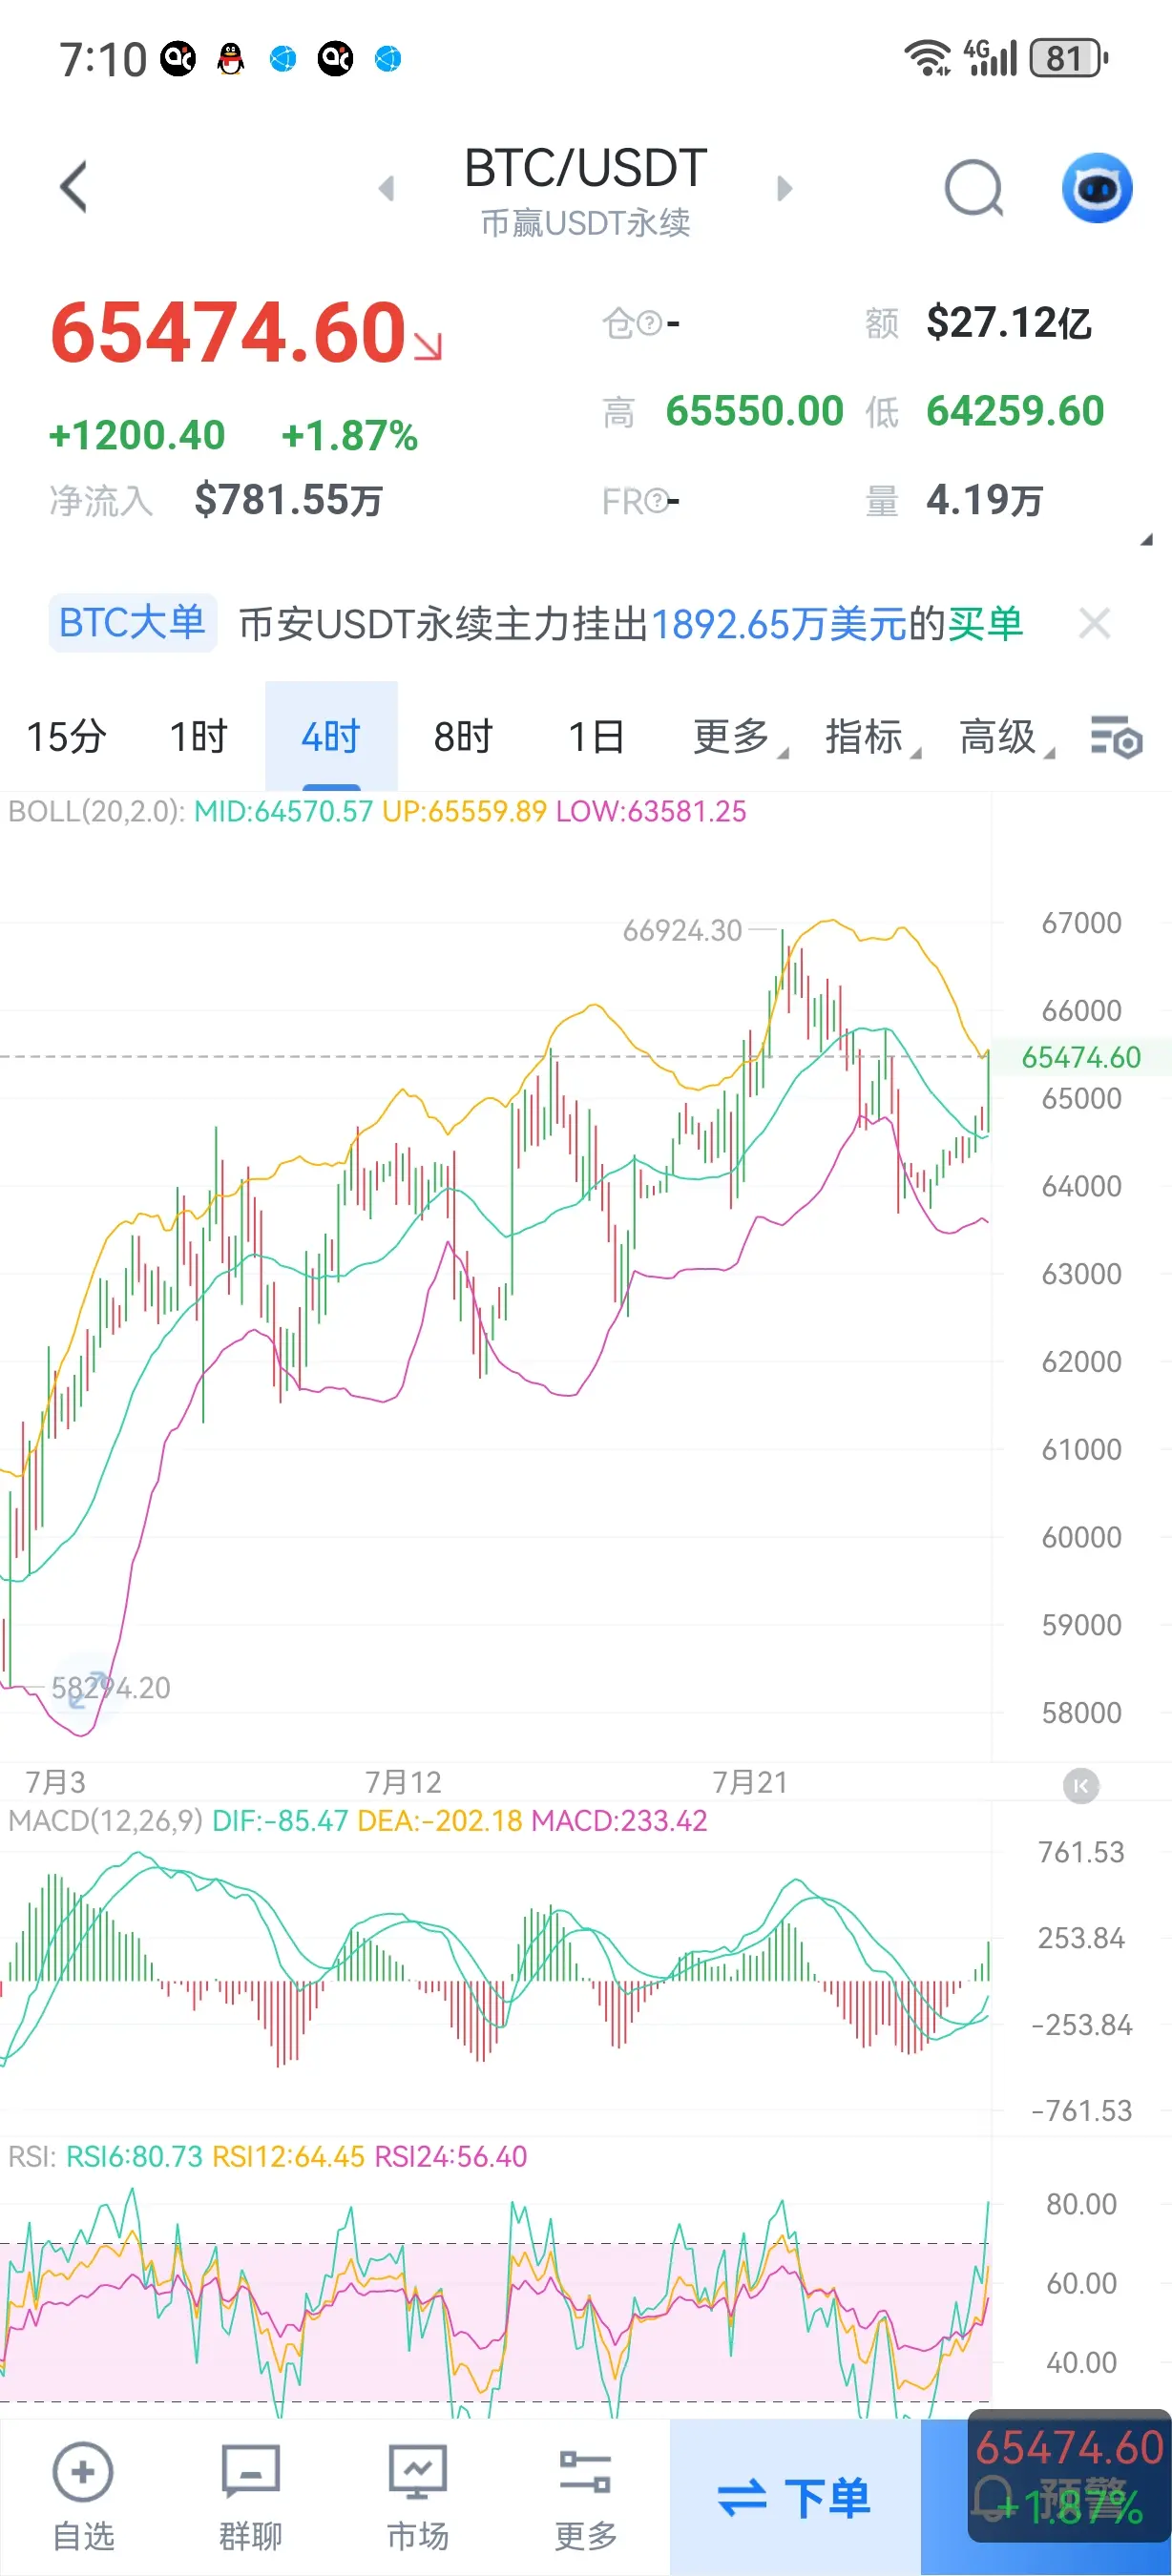Screen dimensions: 1172x2576
Task: Select the 1日 timeframe tab
Action: (596, 737)
